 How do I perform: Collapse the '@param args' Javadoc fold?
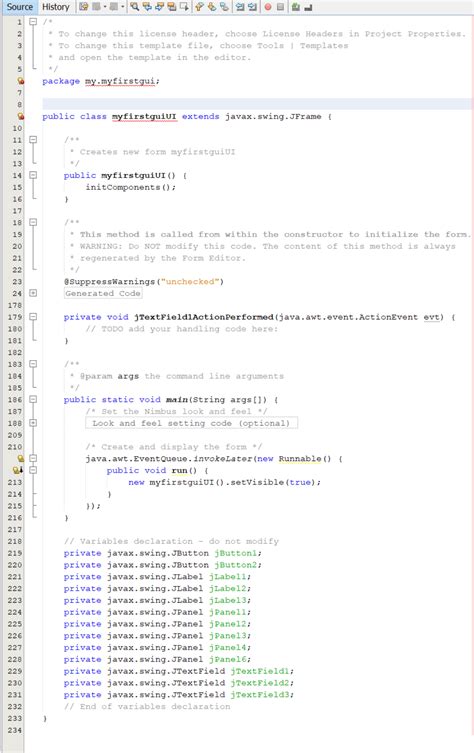pyautogui.click(x=33, y=364)
